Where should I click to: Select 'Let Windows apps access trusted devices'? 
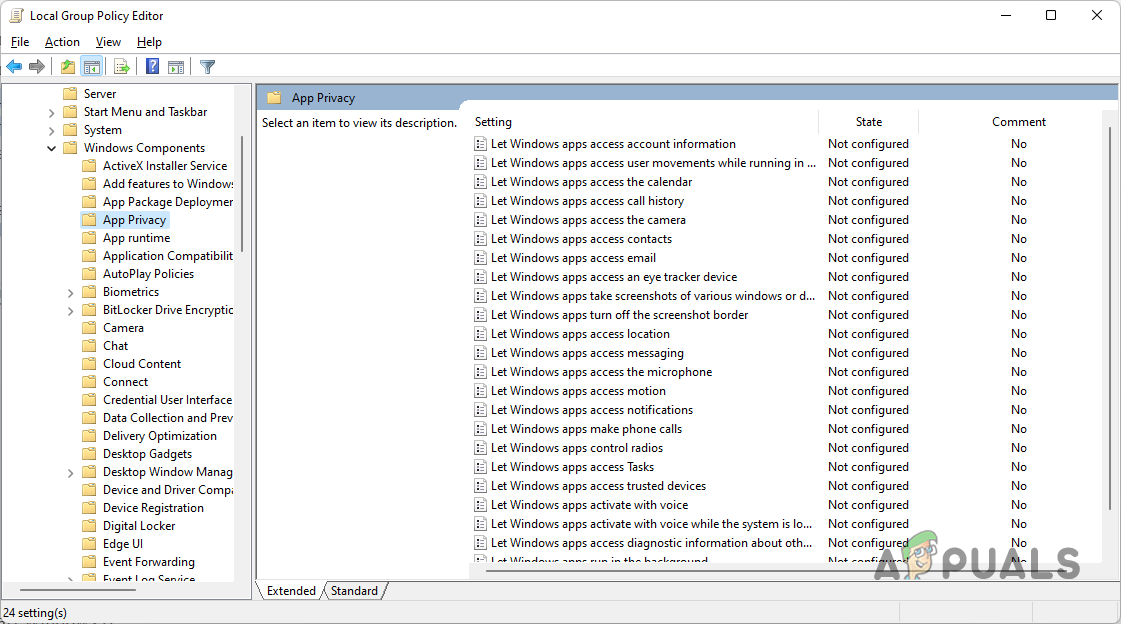[598, 486]
